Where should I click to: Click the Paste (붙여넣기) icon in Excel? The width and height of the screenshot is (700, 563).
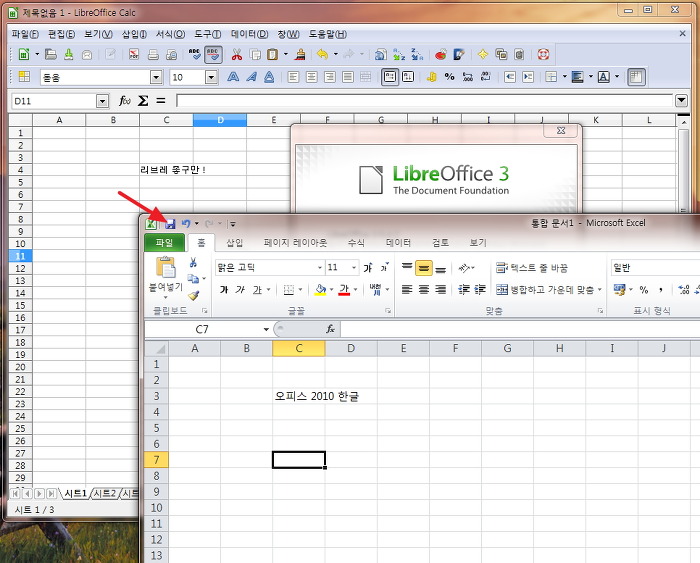point(166,267)
